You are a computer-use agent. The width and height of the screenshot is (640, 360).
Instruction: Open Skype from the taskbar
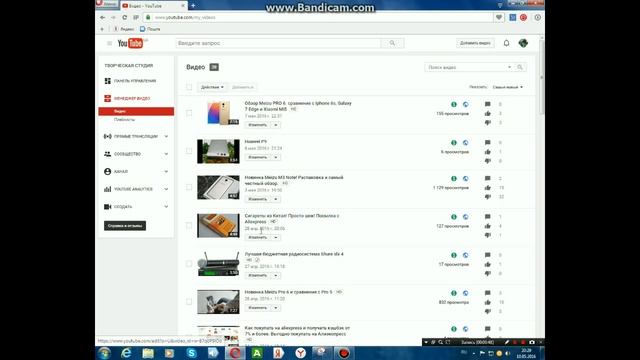click(191, 353)
